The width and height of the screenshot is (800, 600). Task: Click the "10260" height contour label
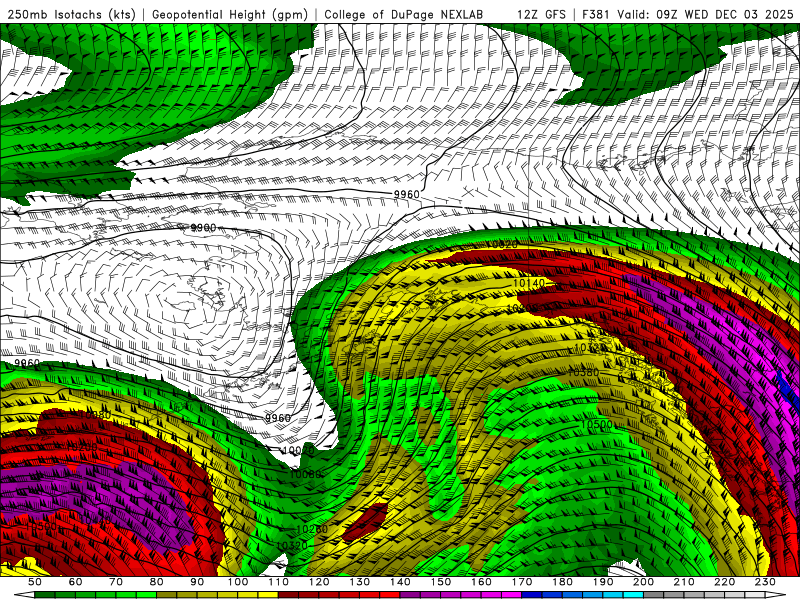312,529
